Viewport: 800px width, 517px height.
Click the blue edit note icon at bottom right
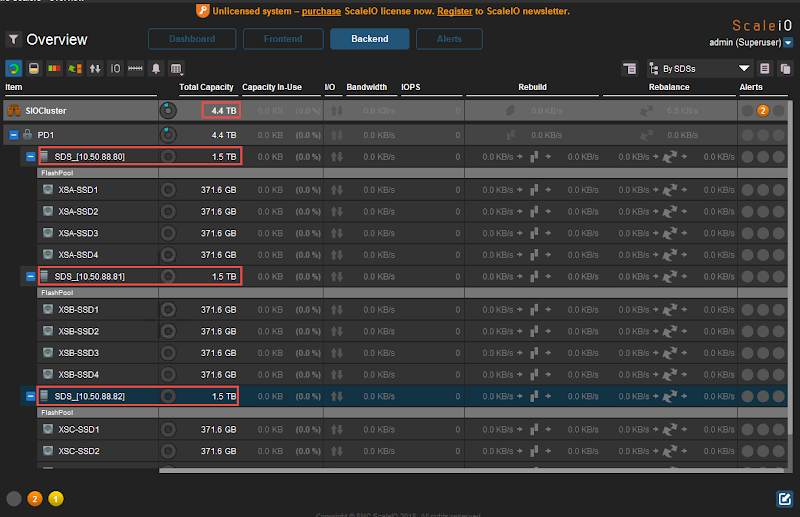pyautogui.click(x=785, y=499)
